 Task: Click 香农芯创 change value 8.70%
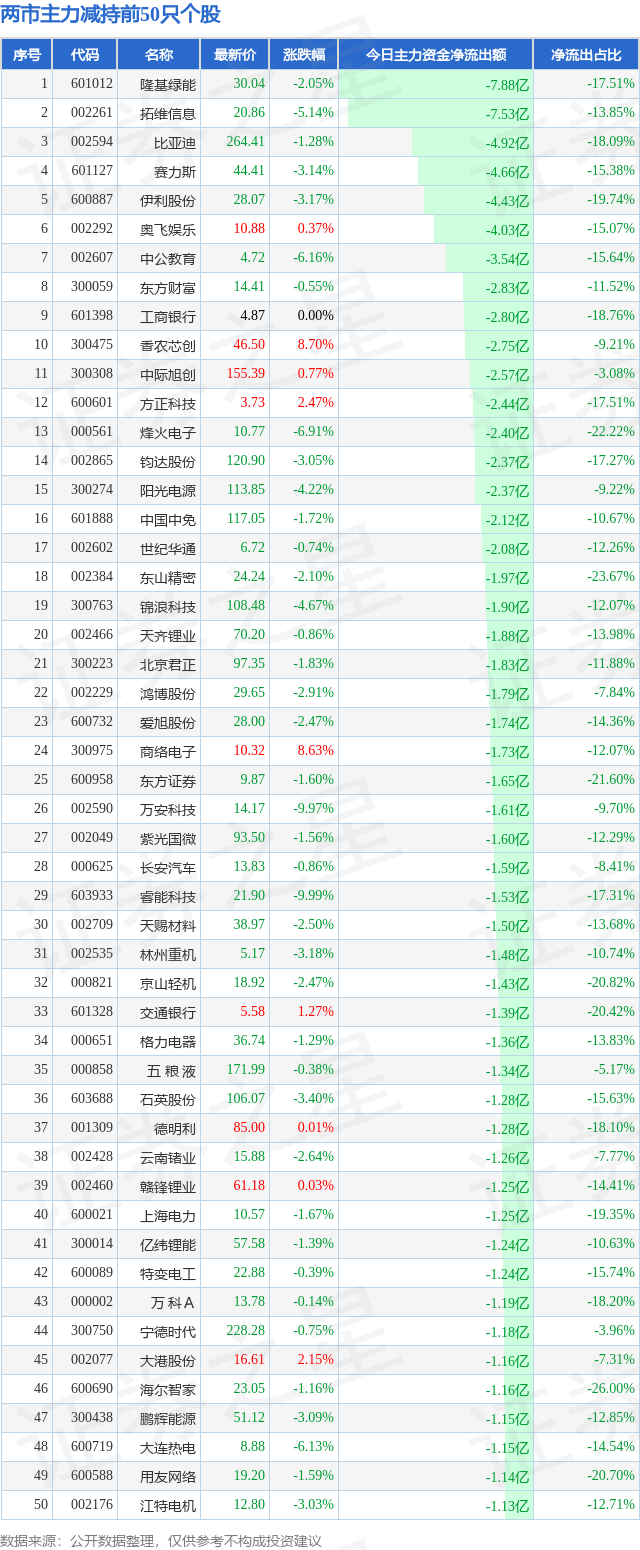click(x=316, y=345)
